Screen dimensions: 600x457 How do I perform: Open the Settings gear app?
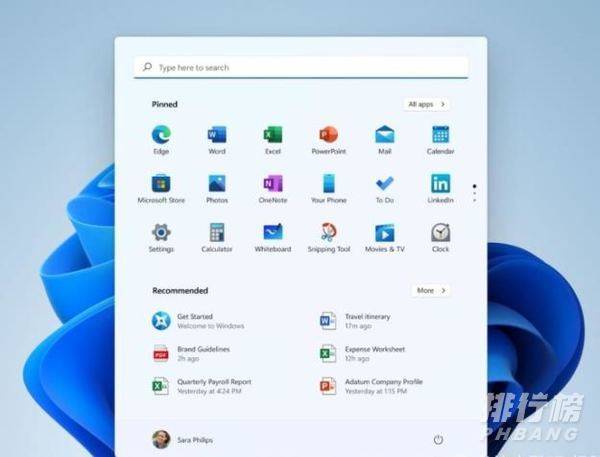click(161, 233)
